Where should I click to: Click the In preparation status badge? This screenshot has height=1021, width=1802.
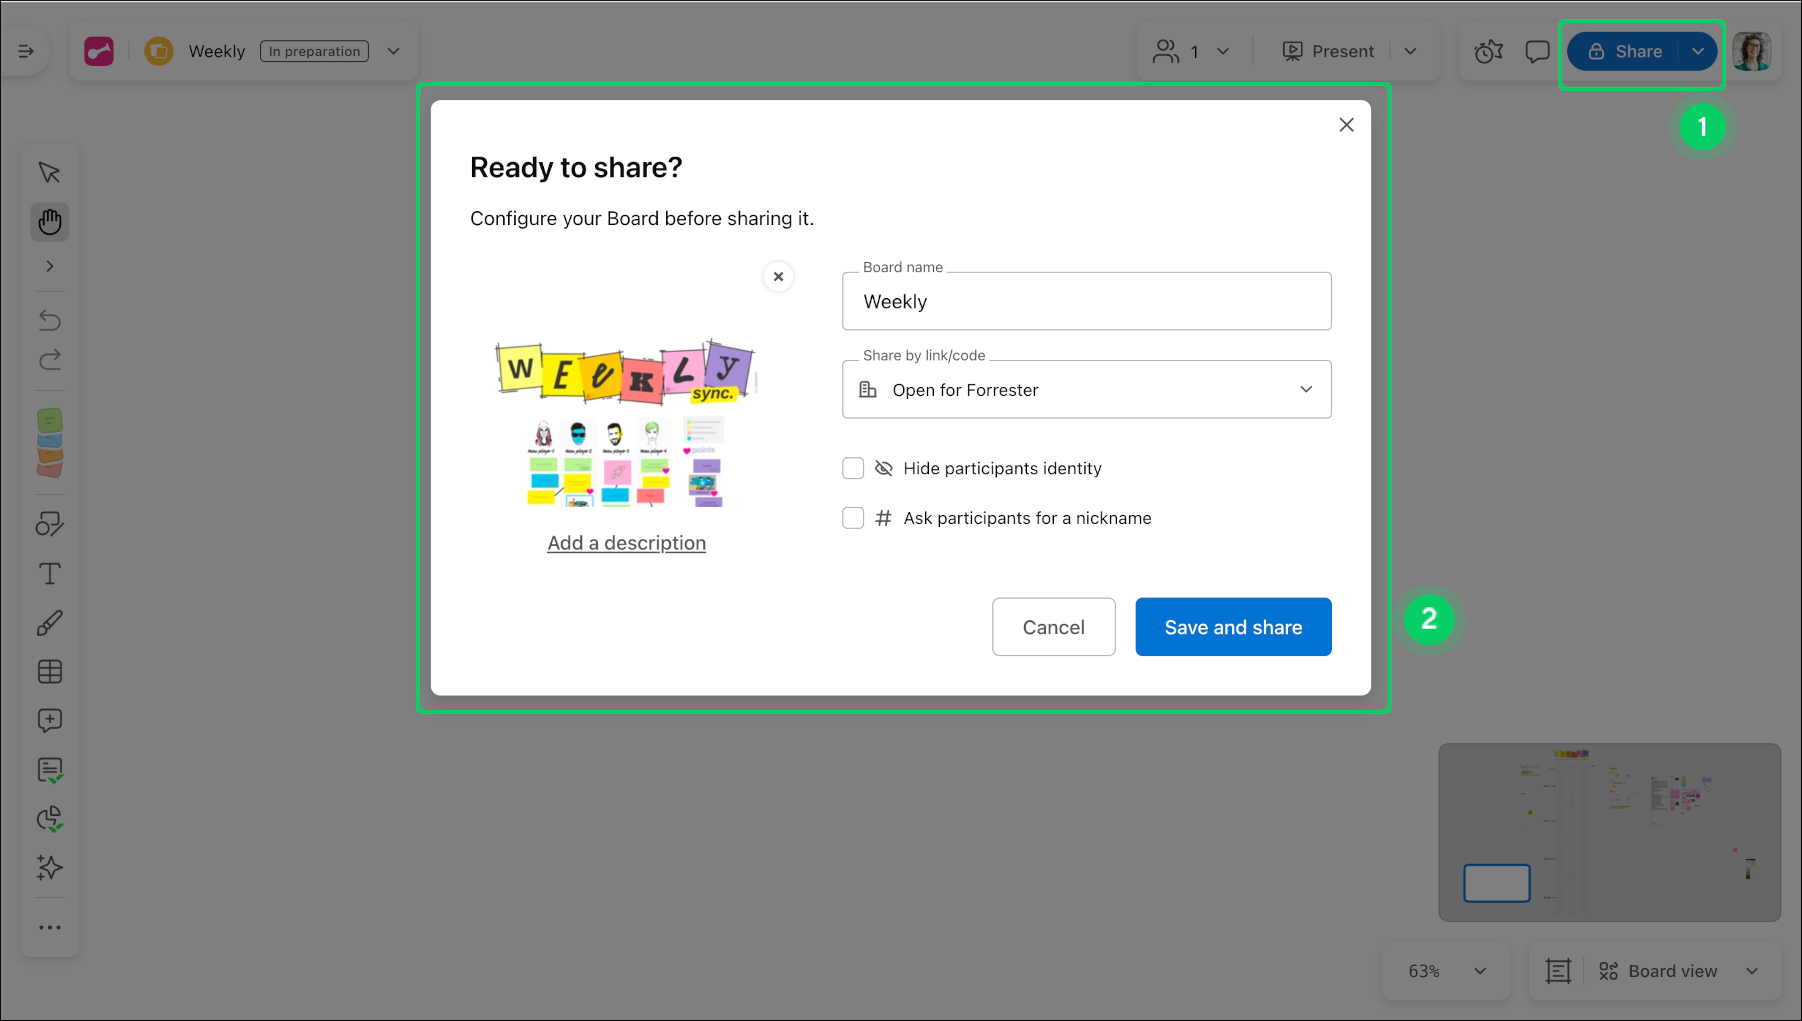314,51
